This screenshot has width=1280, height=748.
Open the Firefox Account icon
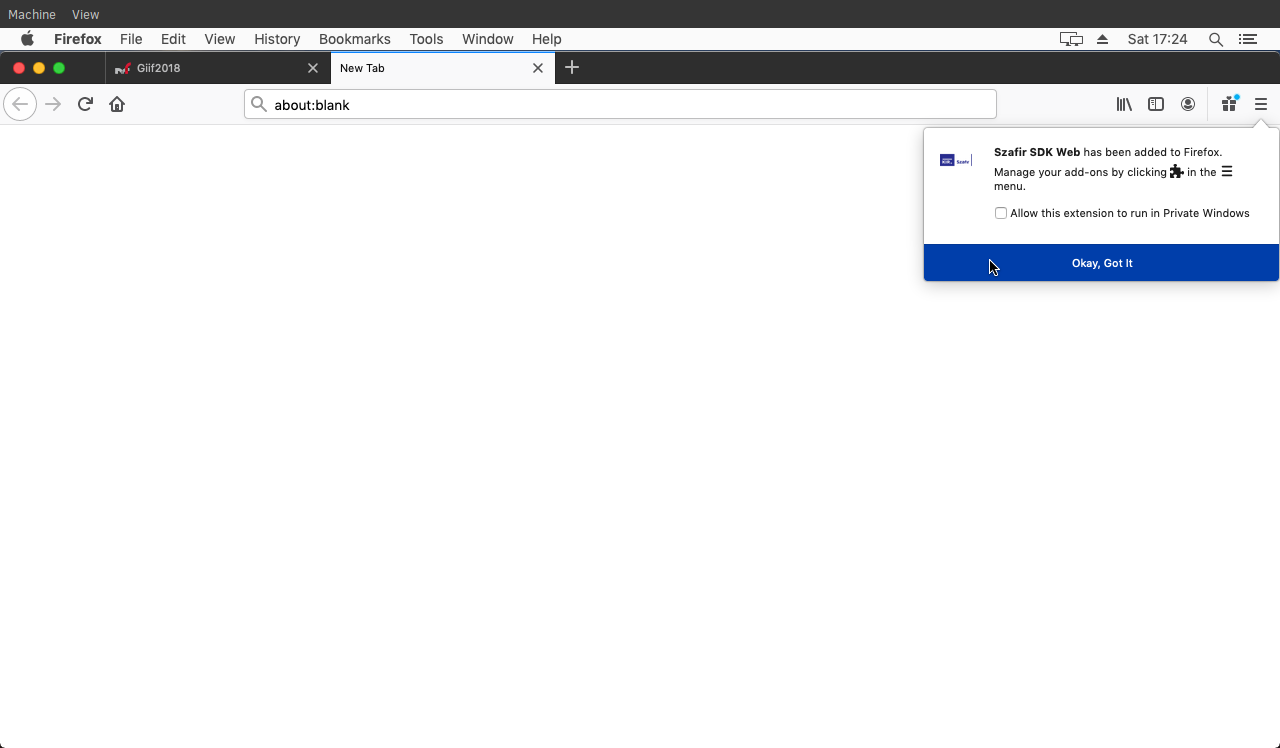[1188, 104]
